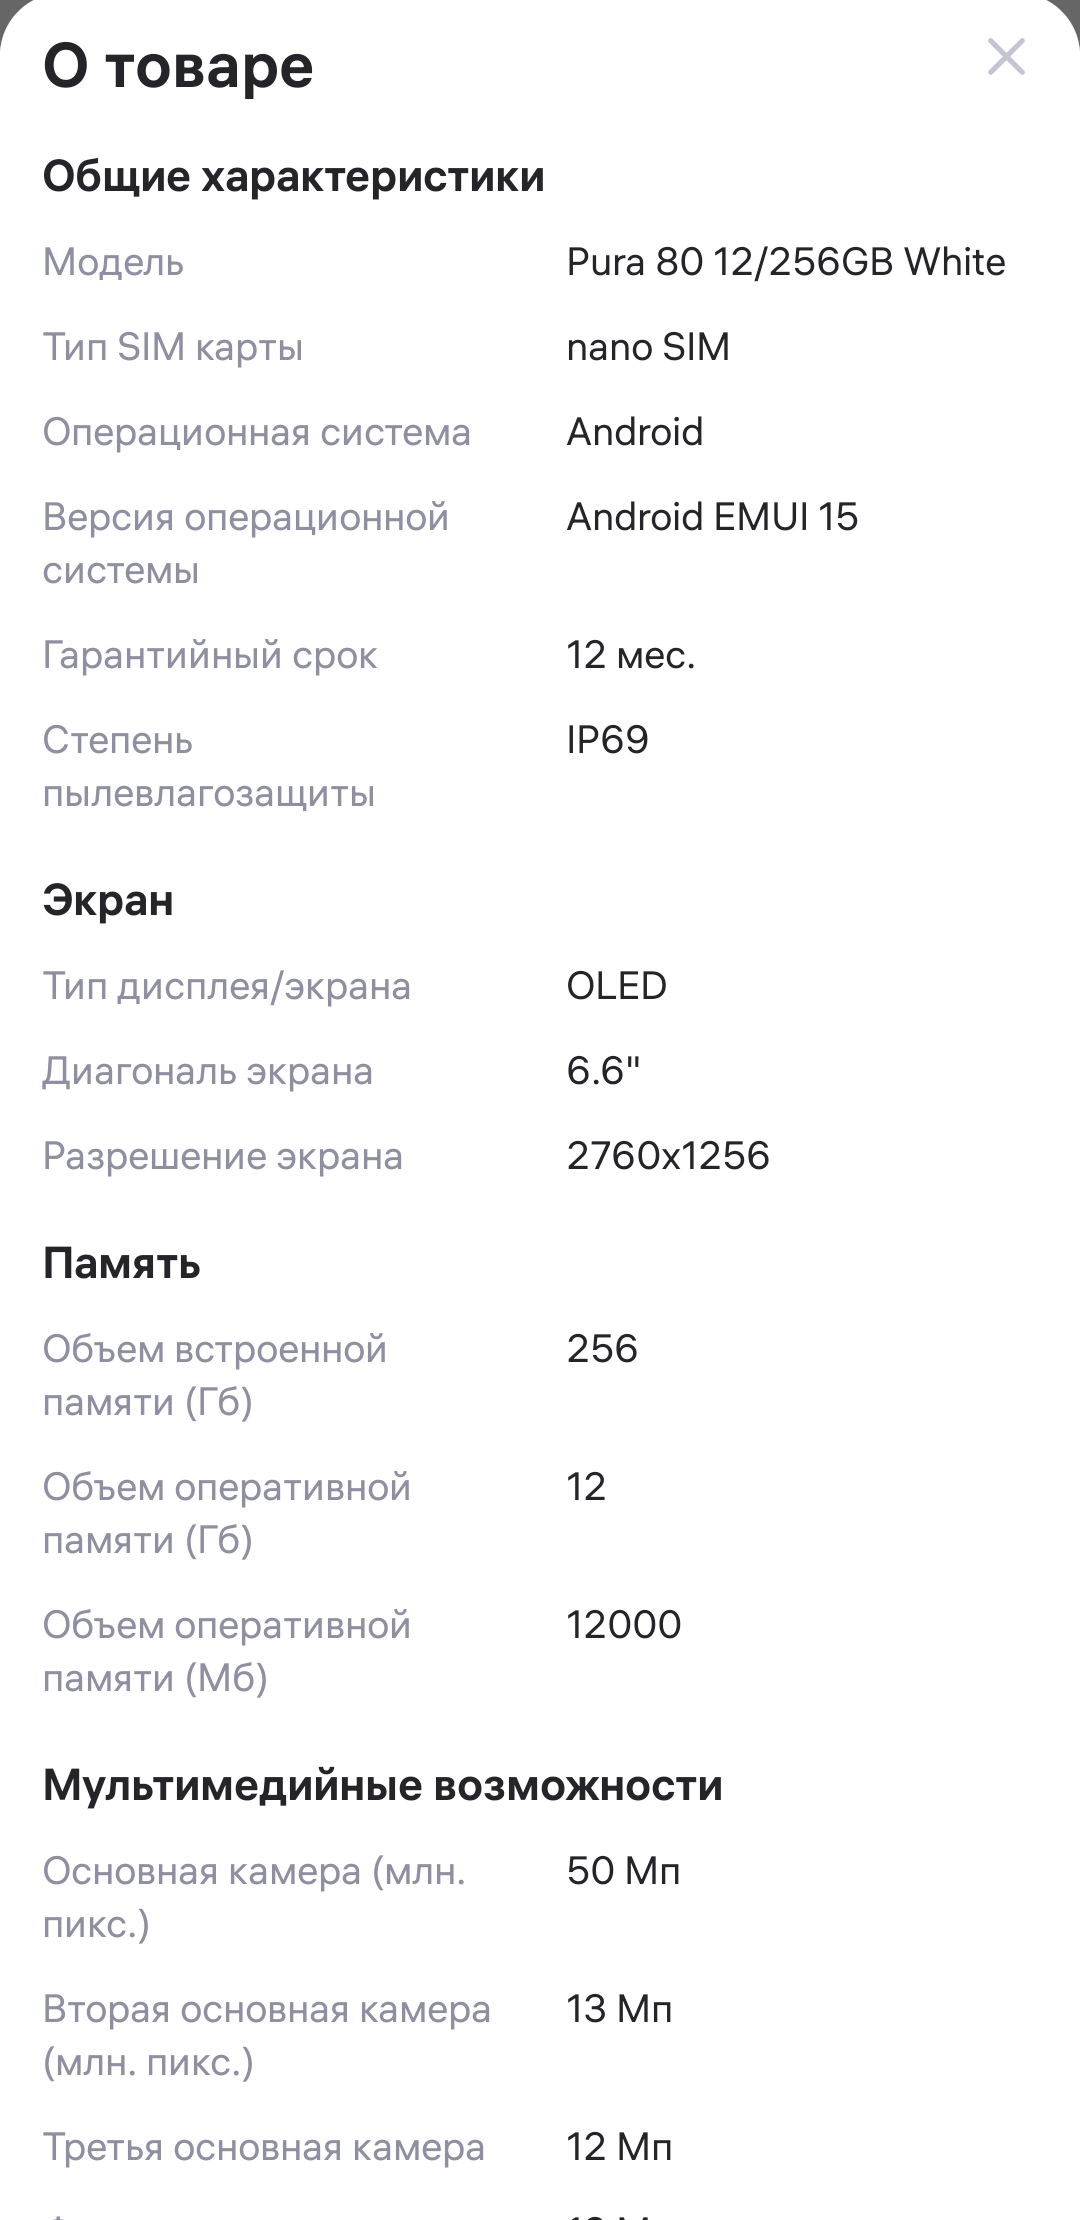Tap the "nano SIM" value
The height and width of the screenshot is (2220, 1080).
648,347
